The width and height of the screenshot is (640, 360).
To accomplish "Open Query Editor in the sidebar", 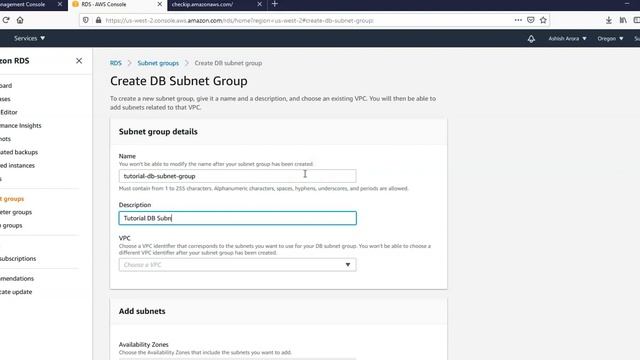I will [9, 112].
